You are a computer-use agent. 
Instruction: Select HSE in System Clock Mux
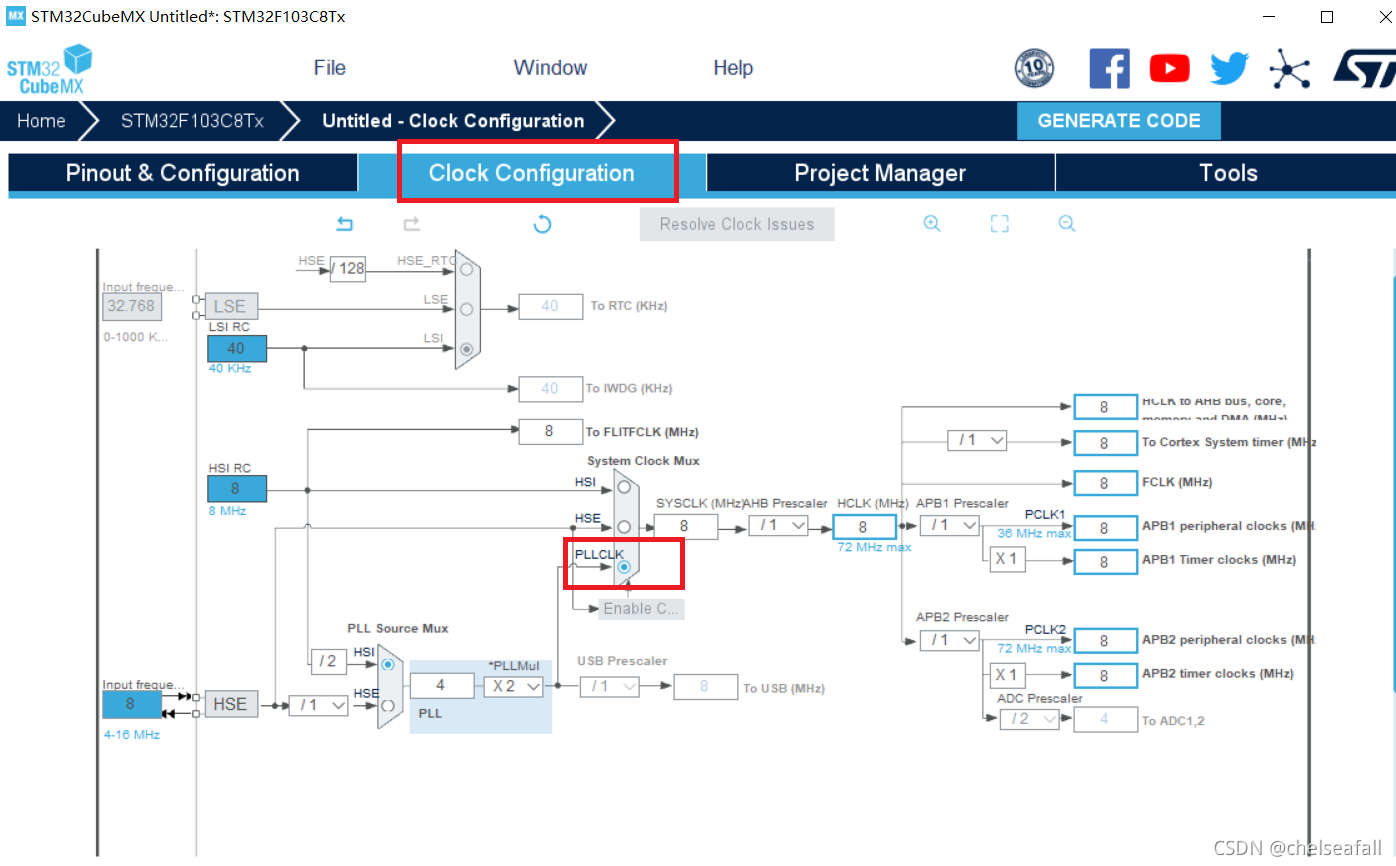click(x=624, y=526)
